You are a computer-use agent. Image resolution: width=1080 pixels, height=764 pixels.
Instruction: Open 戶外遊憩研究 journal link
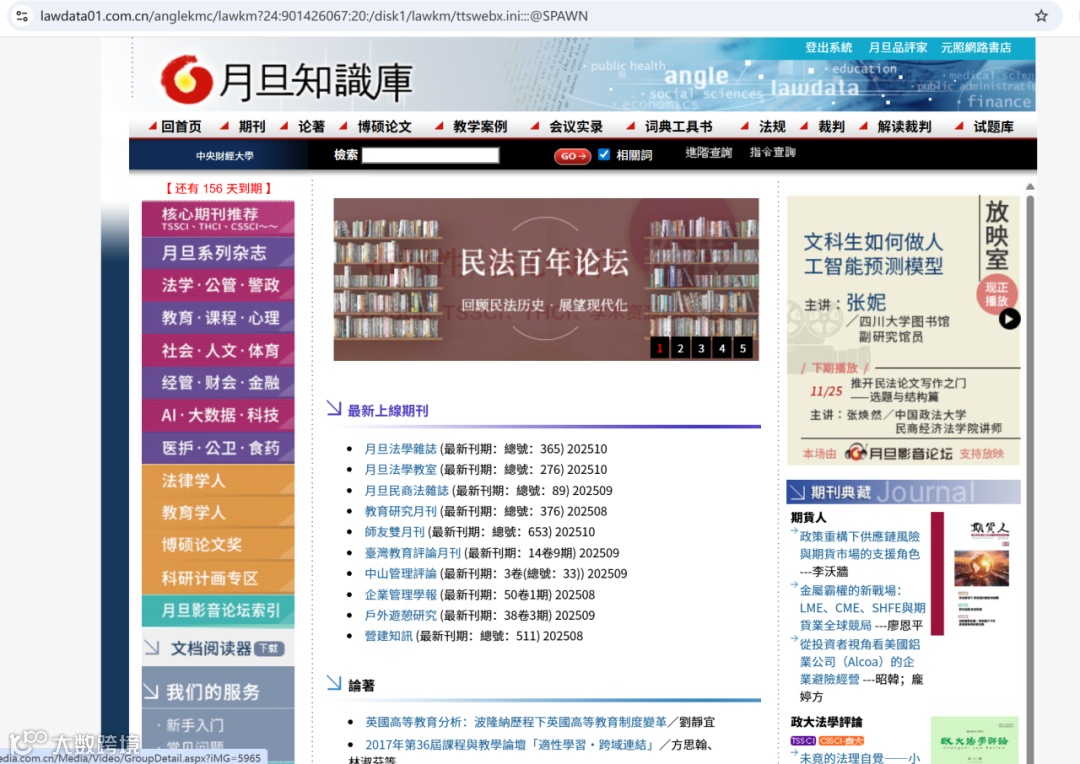400,615
